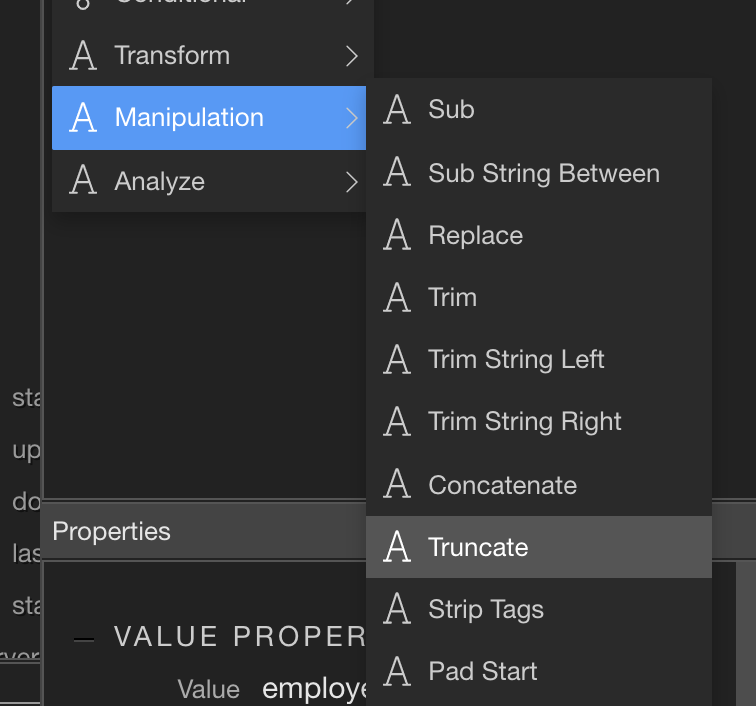Click the A icon beside Pad Start
The width and height of the screenshot is (756, 706).
tap(397, 671)
